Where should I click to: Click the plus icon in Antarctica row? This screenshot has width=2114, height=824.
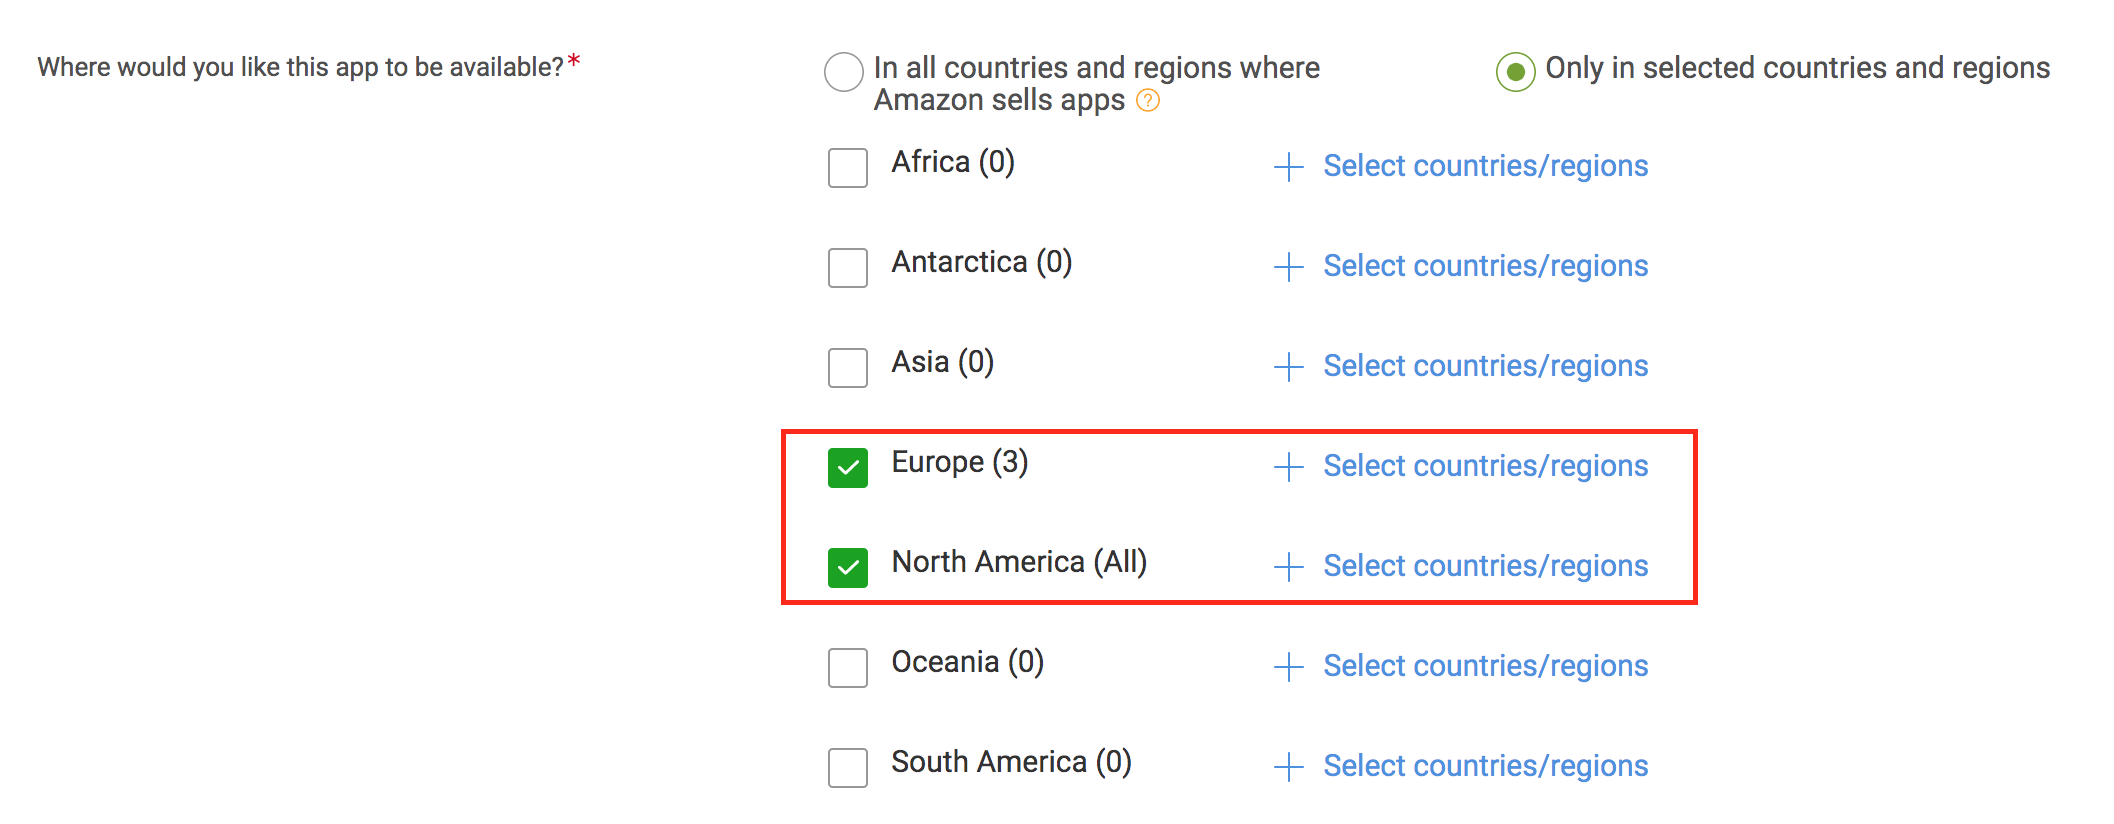1289,267
